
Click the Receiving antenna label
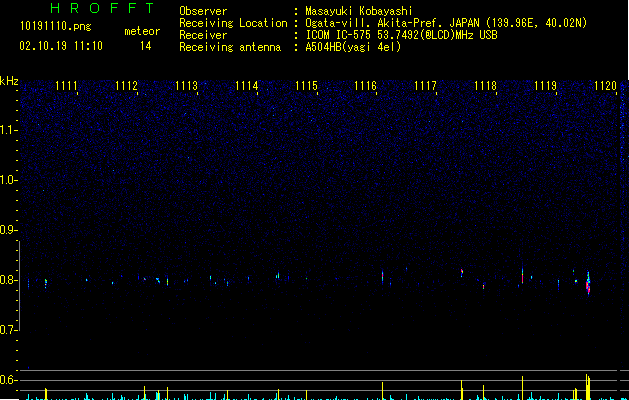pos(230,47)
